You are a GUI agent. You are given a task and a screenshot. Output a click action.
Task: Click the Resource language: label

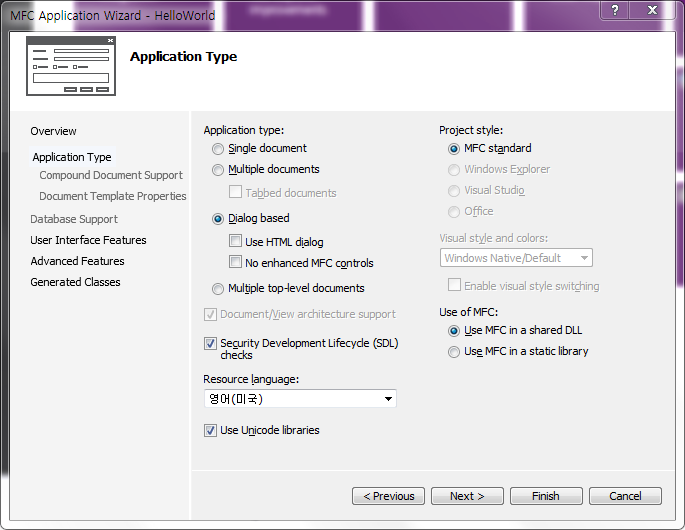(251, 379)
